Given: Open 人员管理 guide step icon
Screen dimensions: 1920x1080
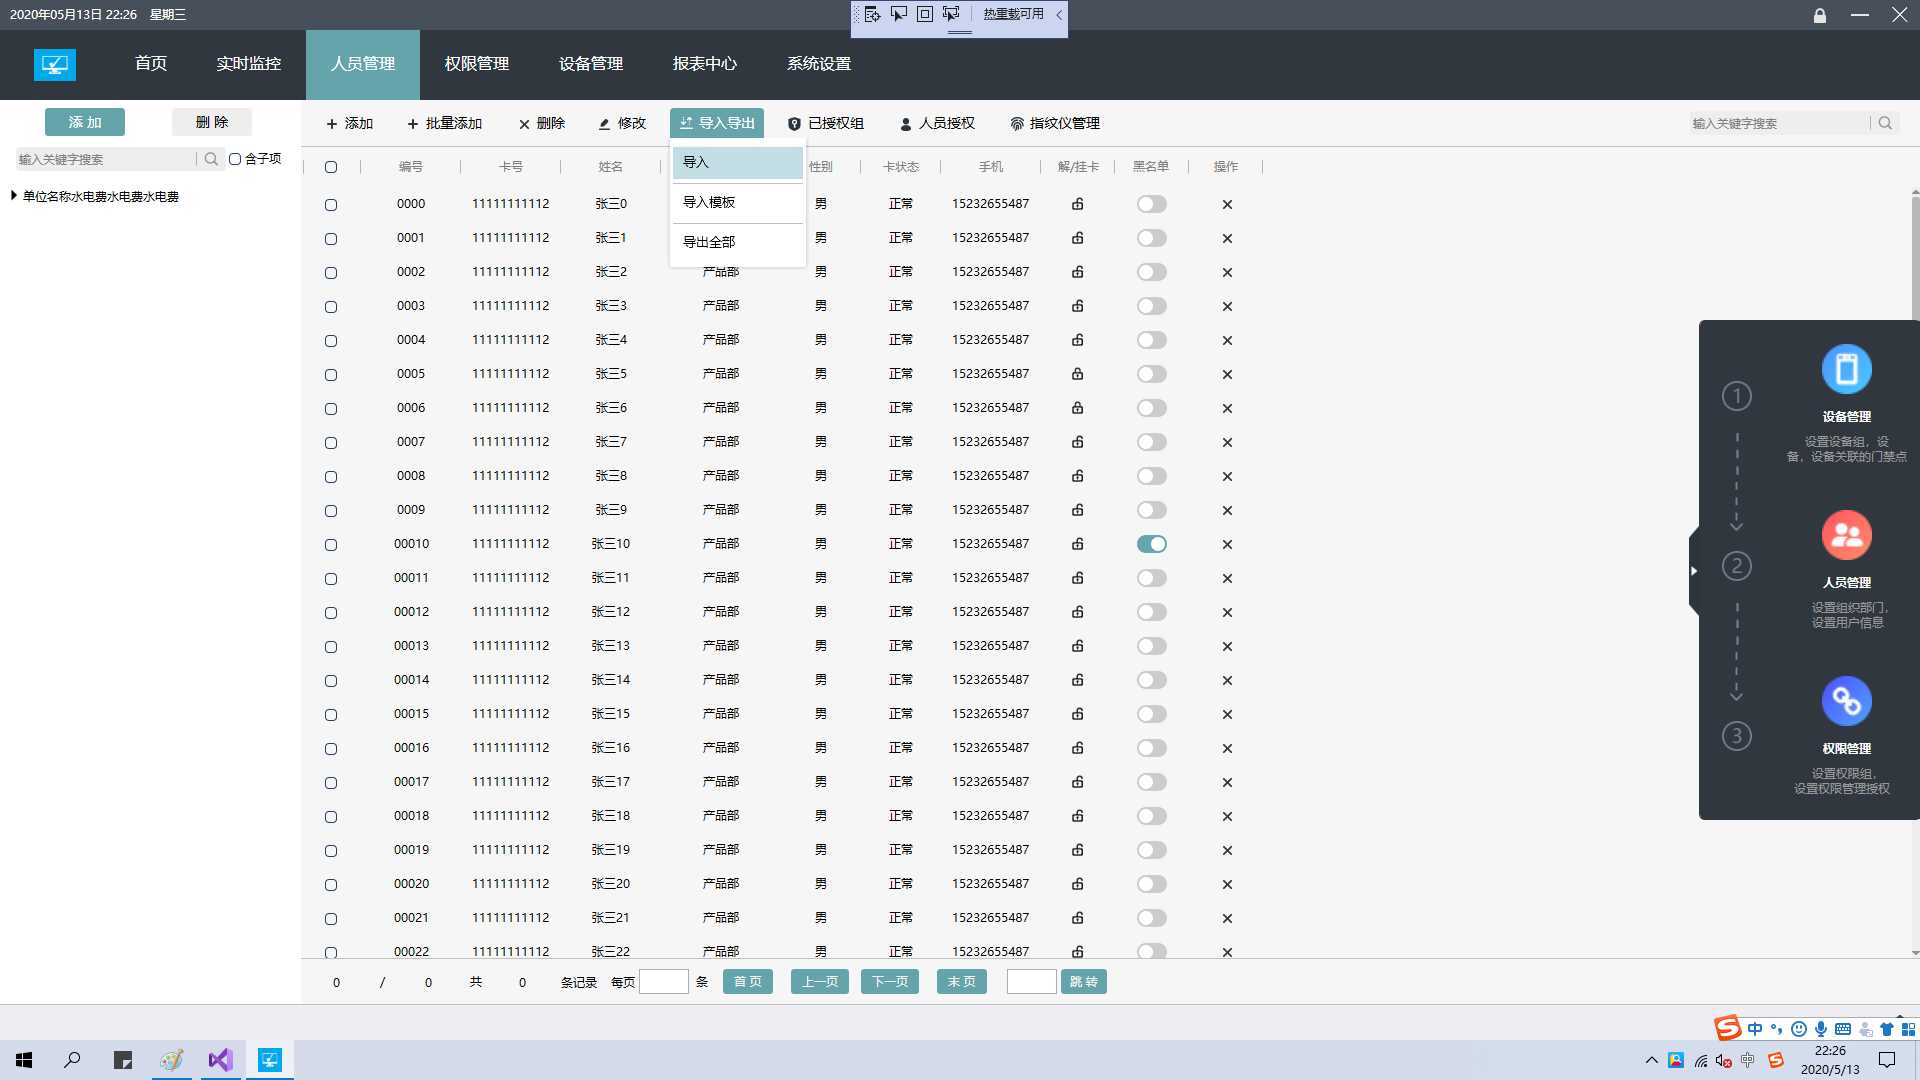Looking at the screenshot, I should (x=1846, y=535).
